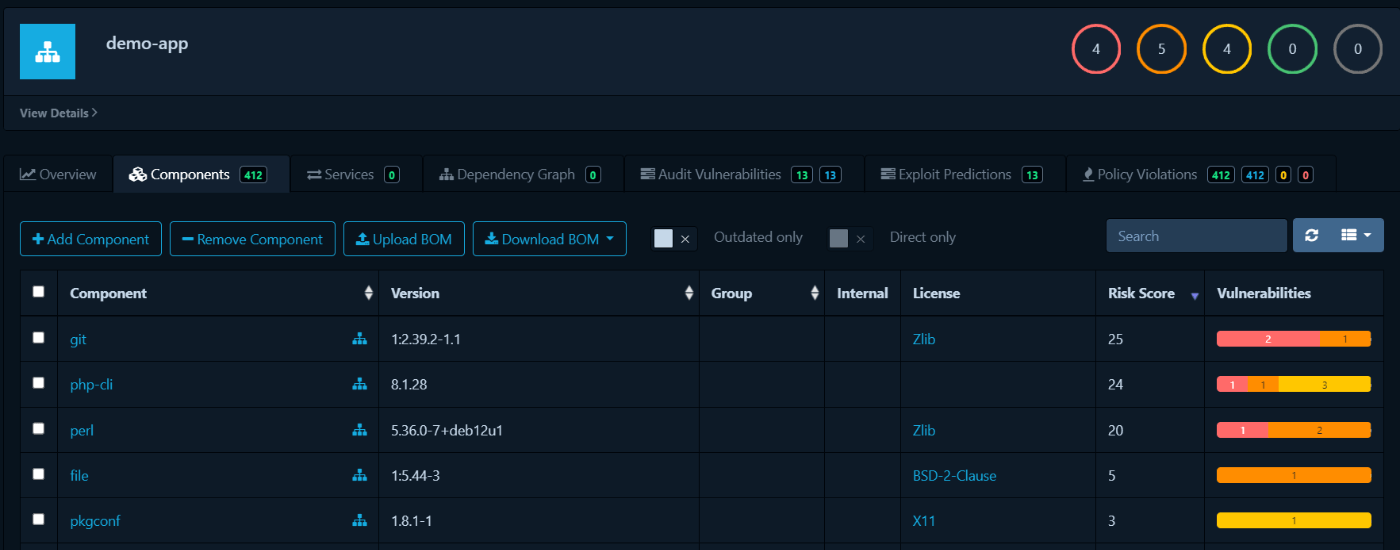Open the BSD-2-Clause license link
The image size is (1400, 550).
tap(954, 476)
